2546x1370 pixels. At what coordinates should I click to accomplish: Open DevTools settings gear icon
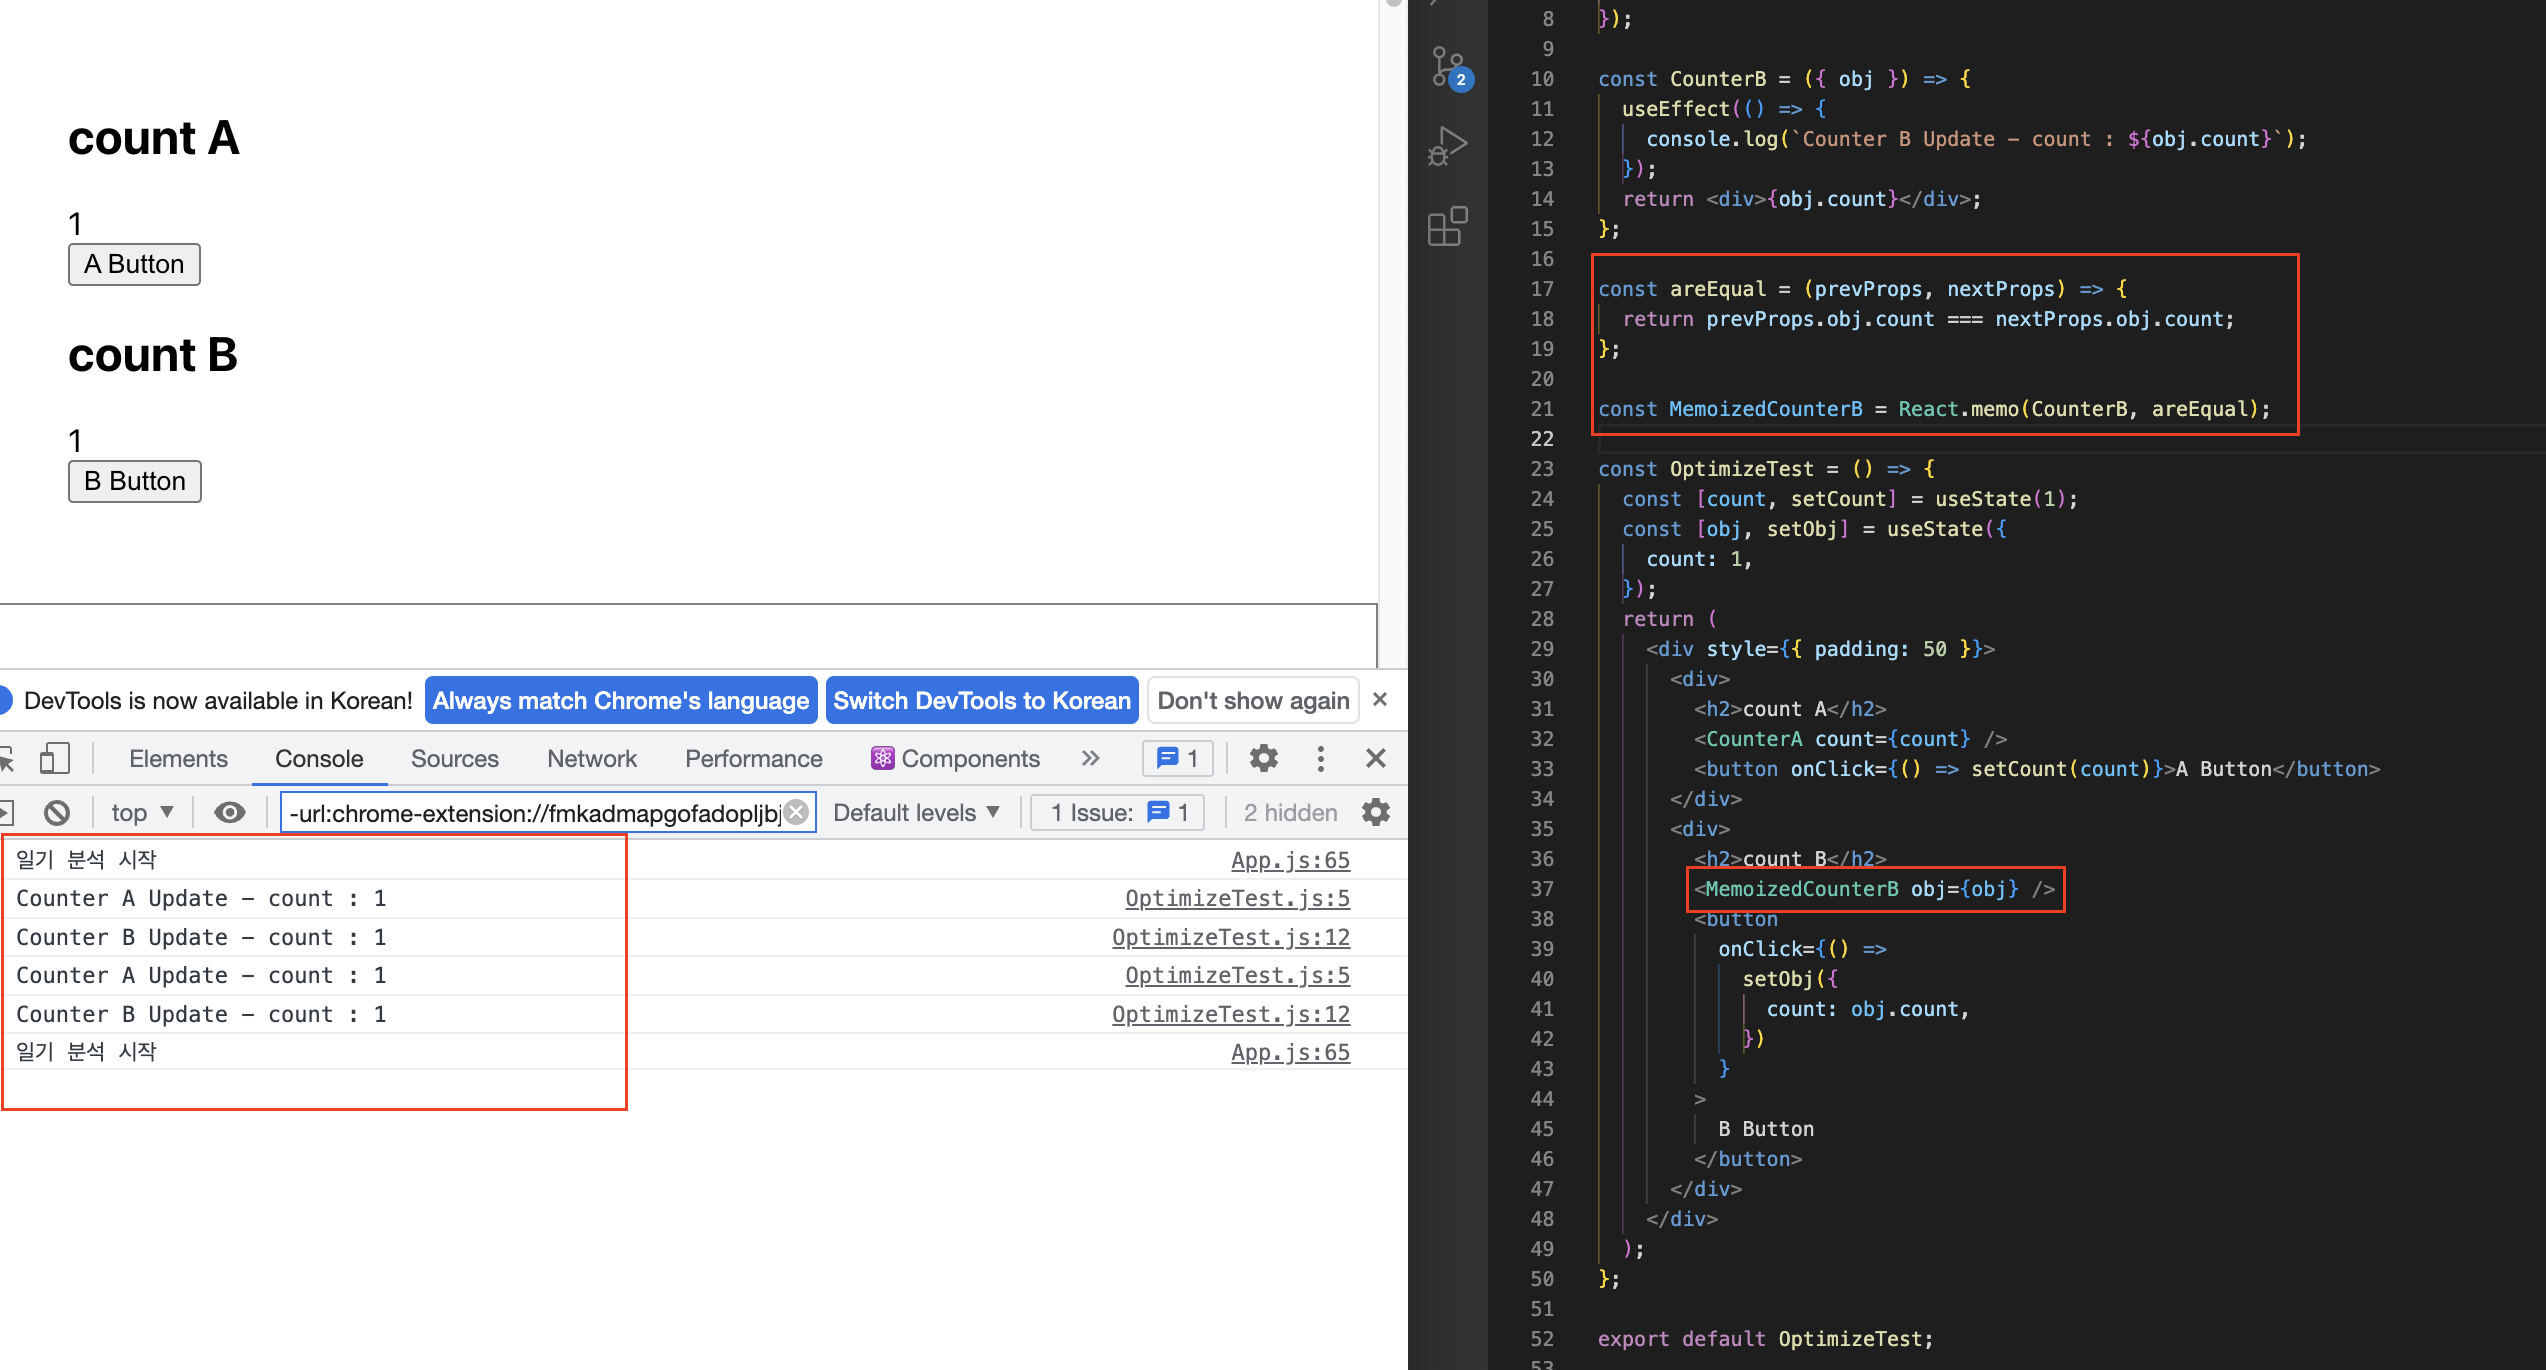point(1264,759)
